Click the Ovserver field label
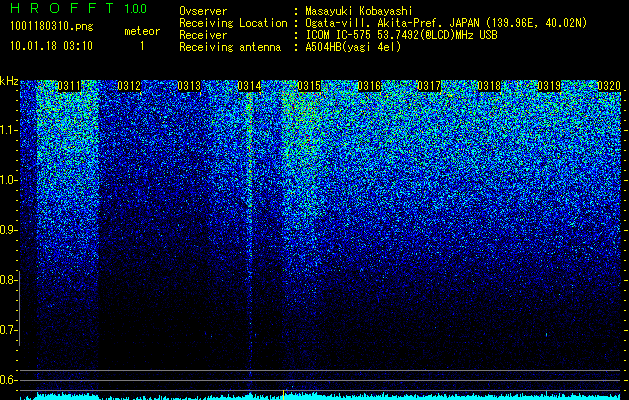 [x=203, y=11]
